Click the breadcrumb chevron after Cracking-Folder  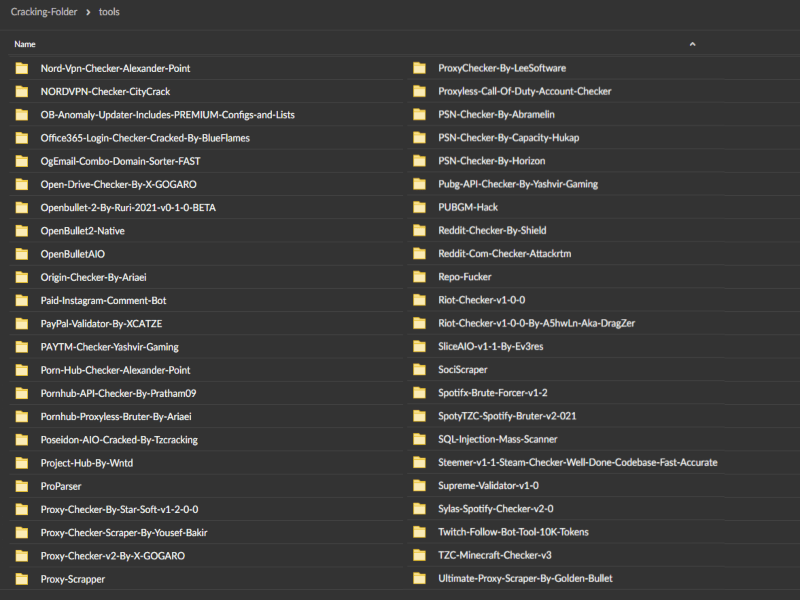pos(89,12)
